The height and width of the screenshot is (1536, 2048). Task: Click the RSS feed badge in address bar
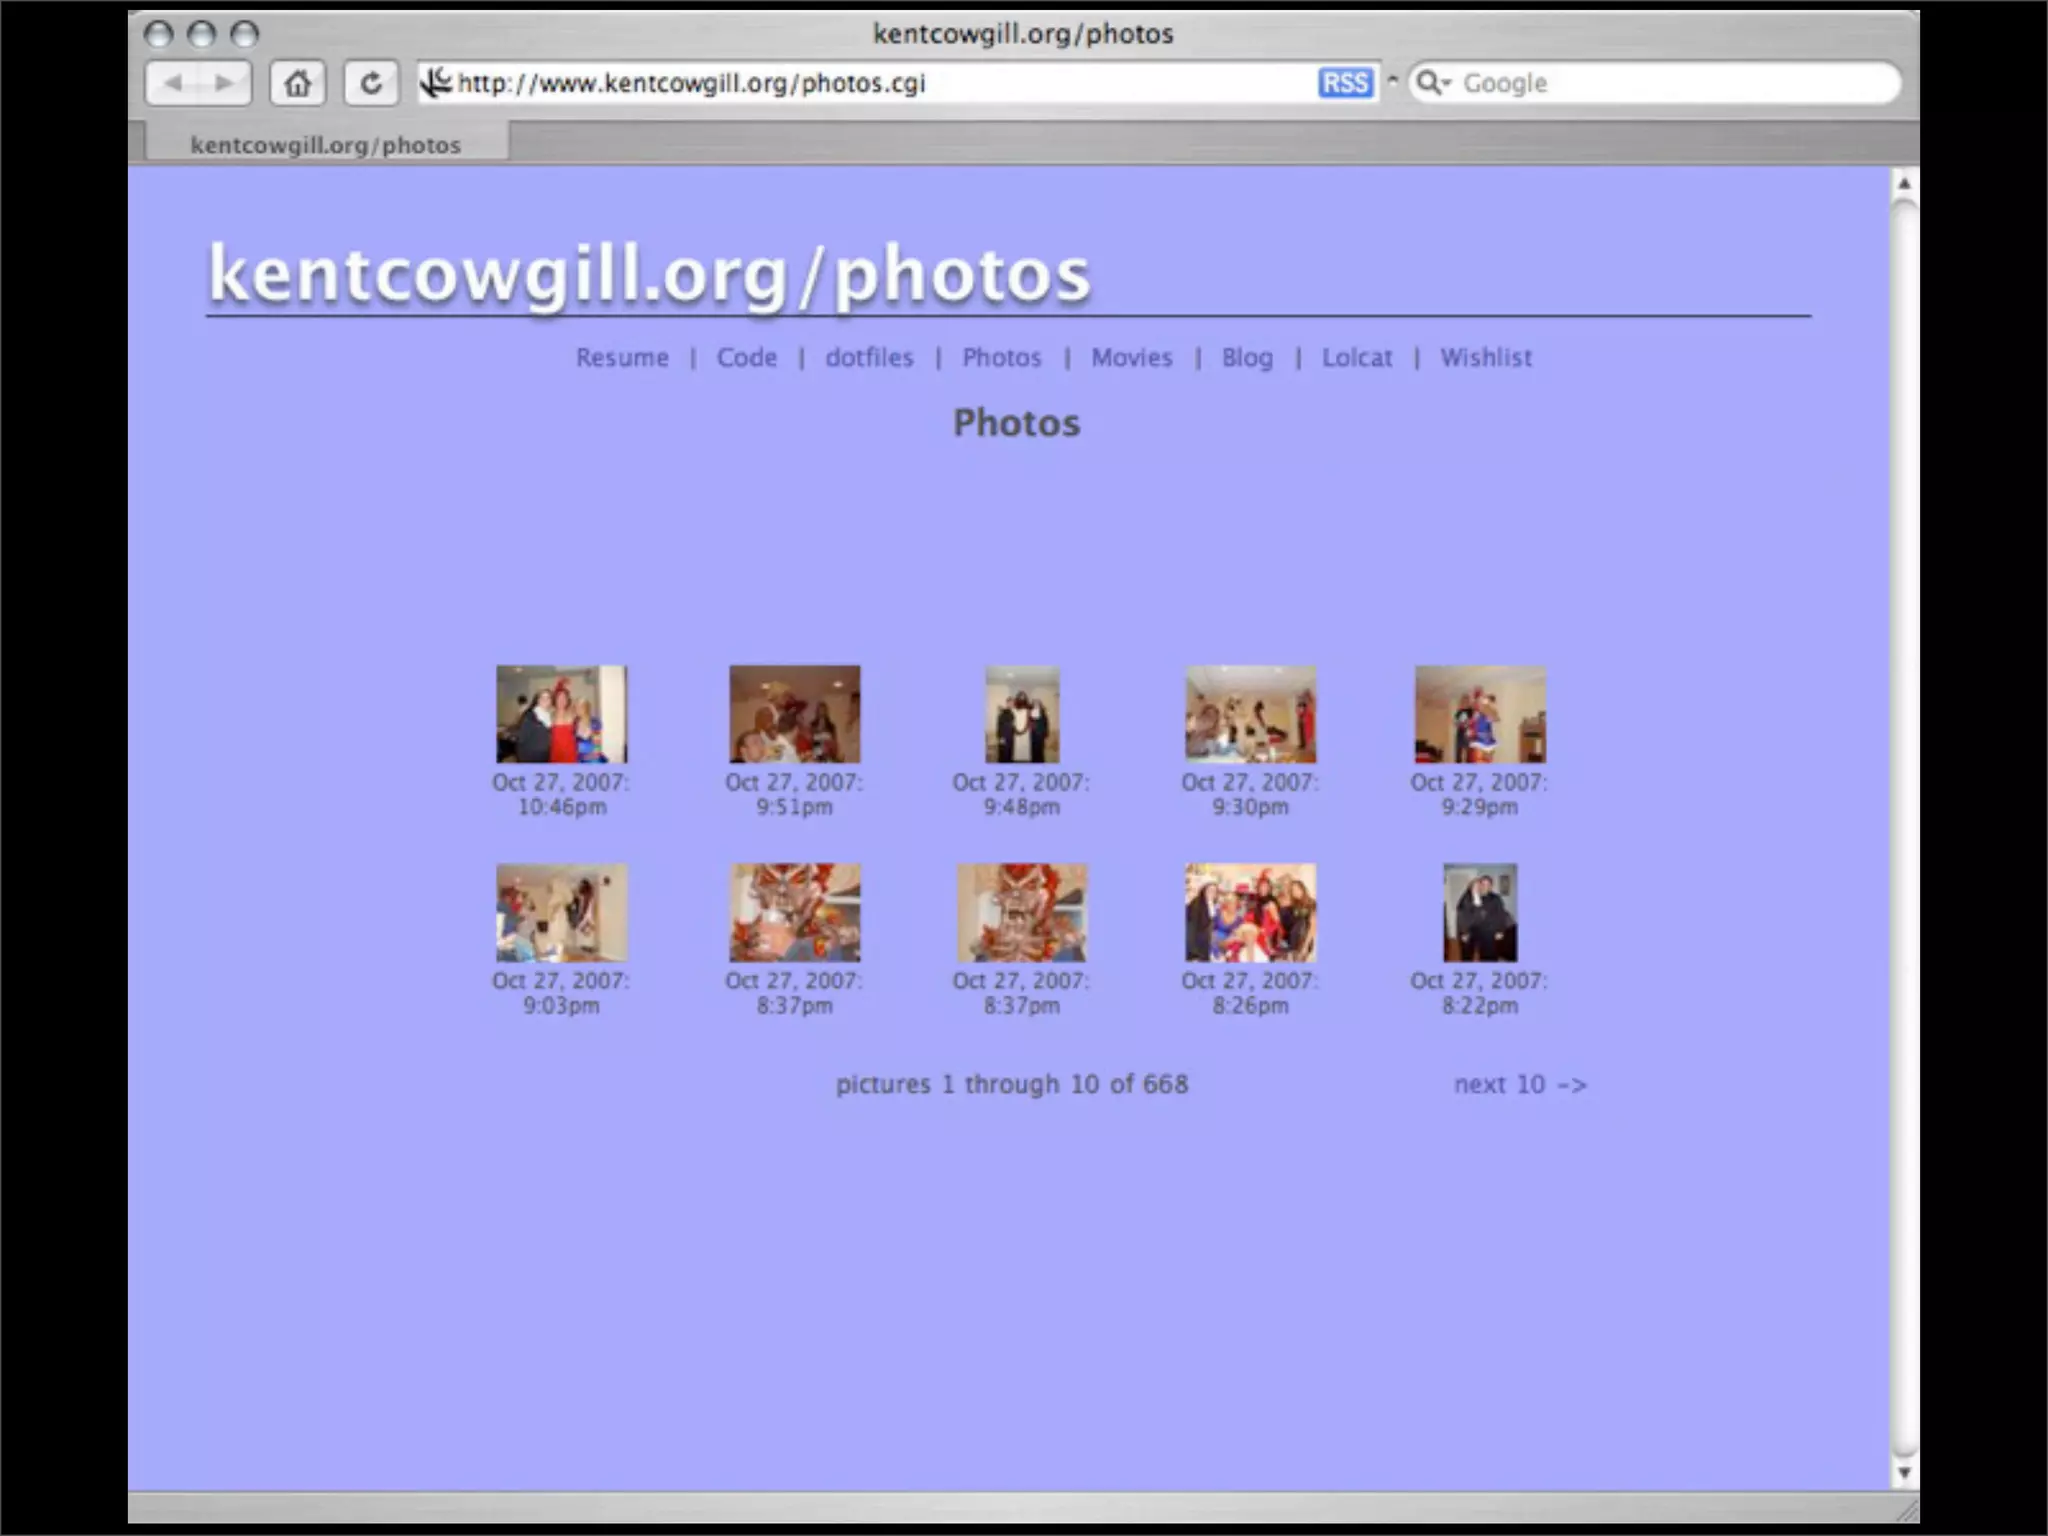coord(1345,83)
